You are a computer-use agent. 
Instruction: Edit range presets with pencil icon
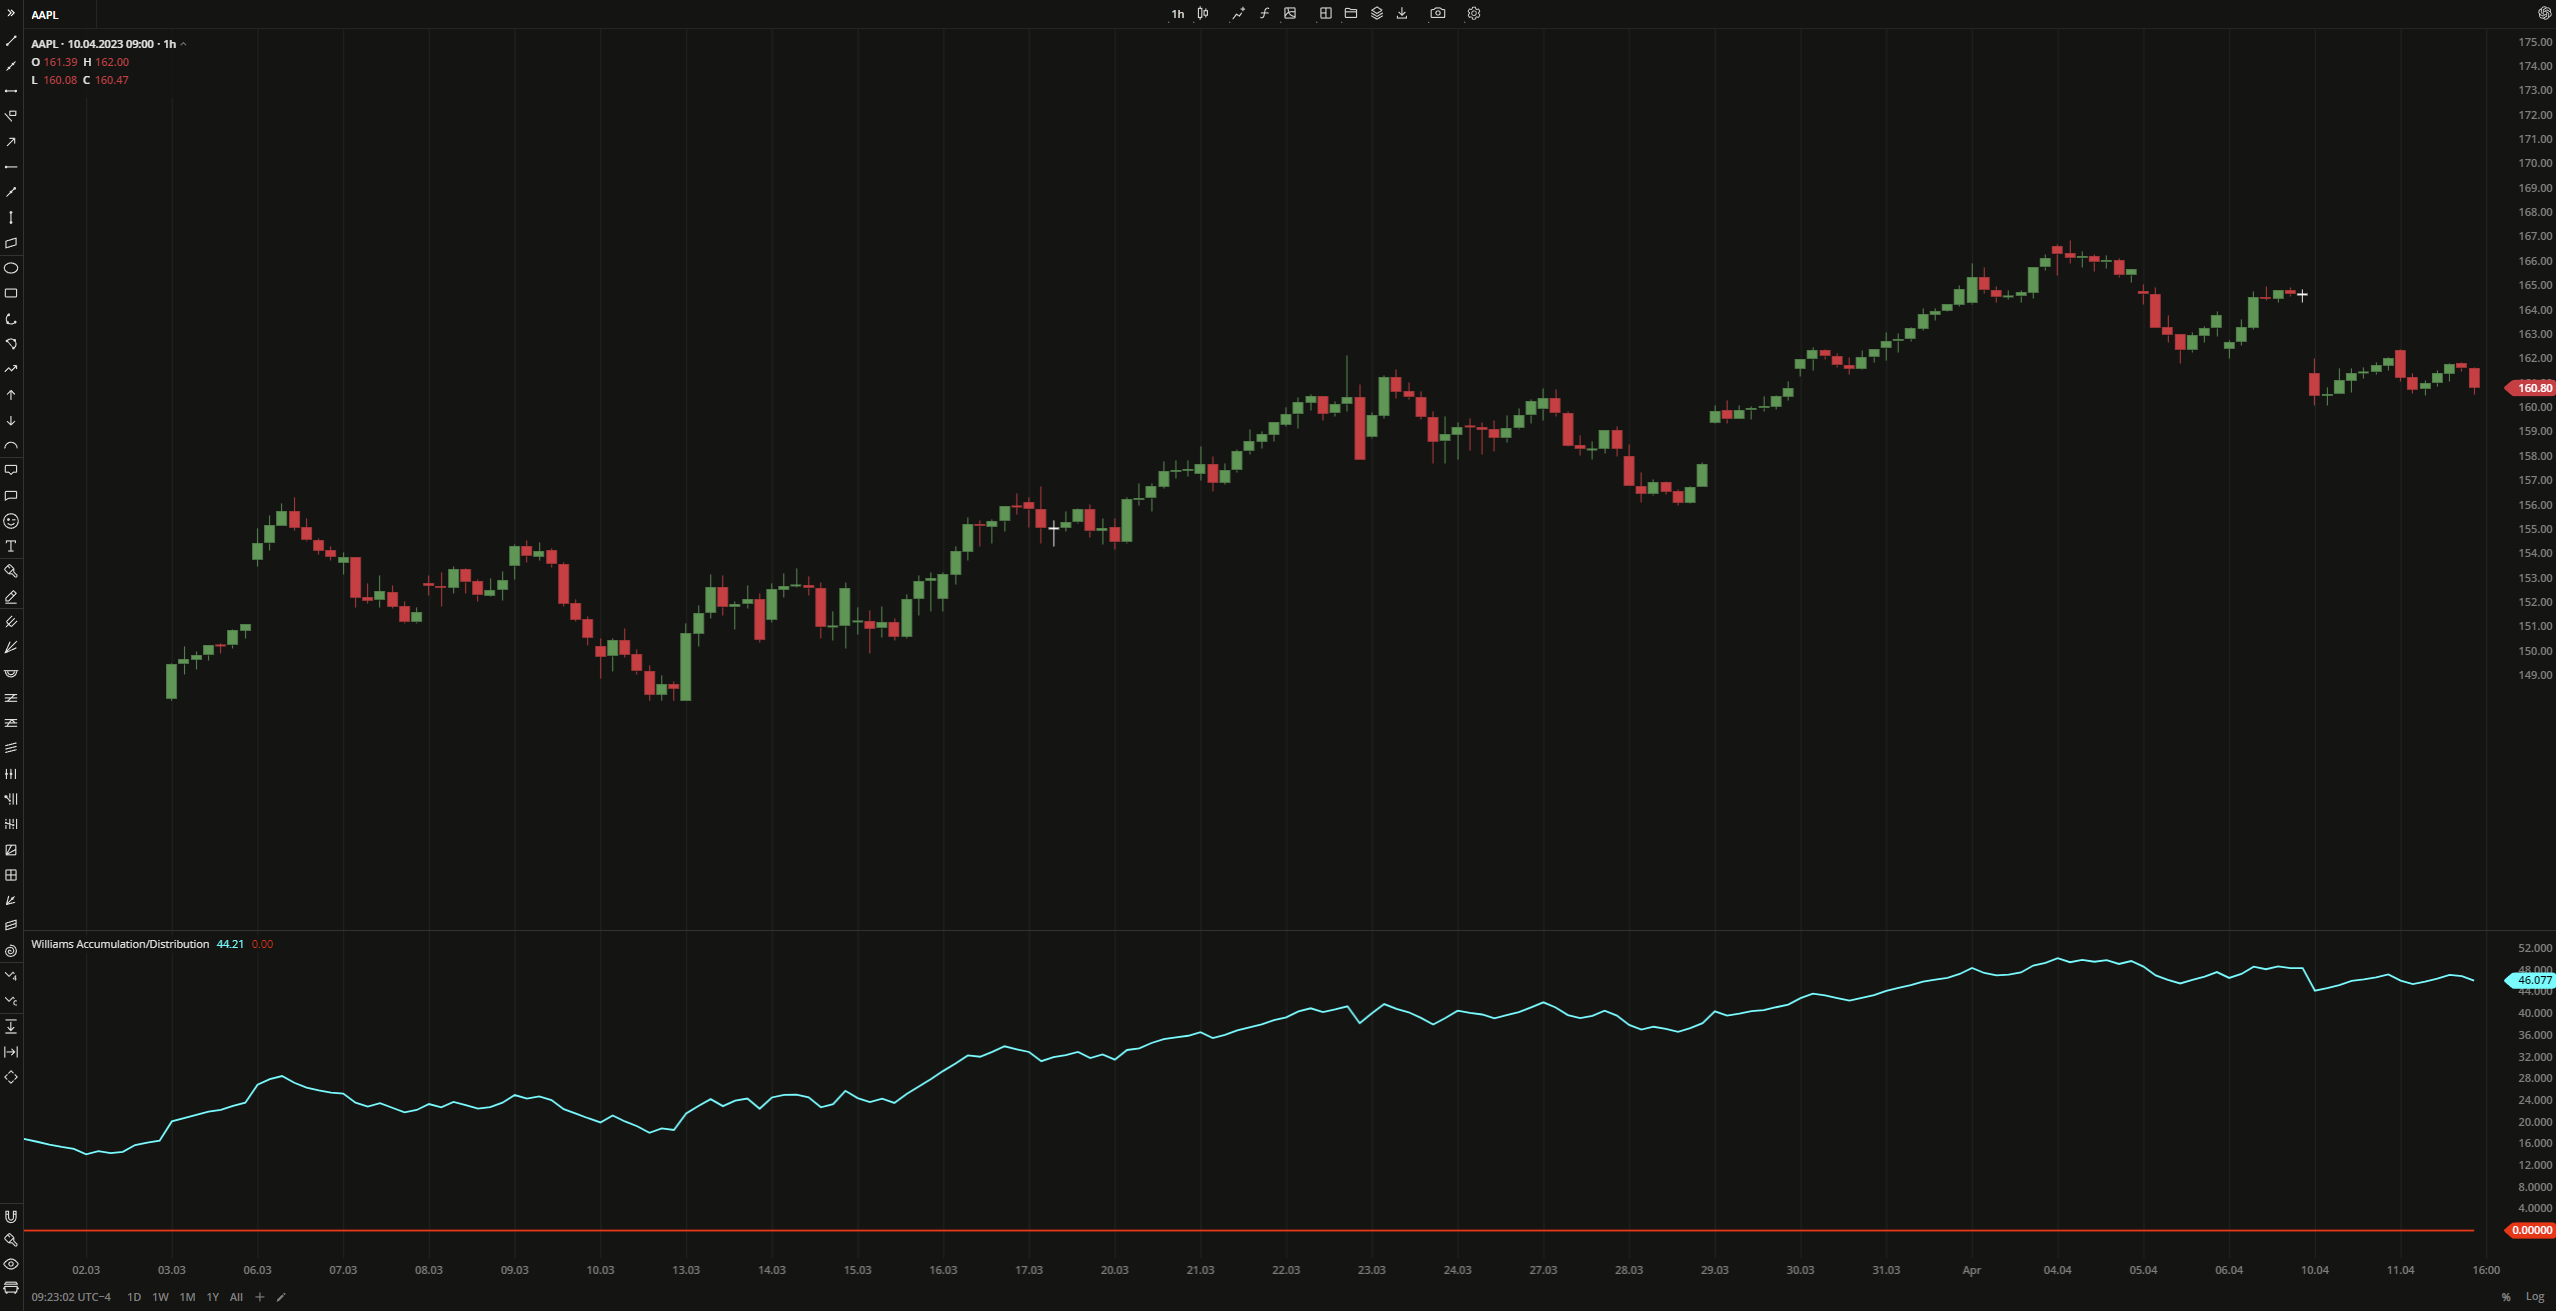click(281, 1297)
